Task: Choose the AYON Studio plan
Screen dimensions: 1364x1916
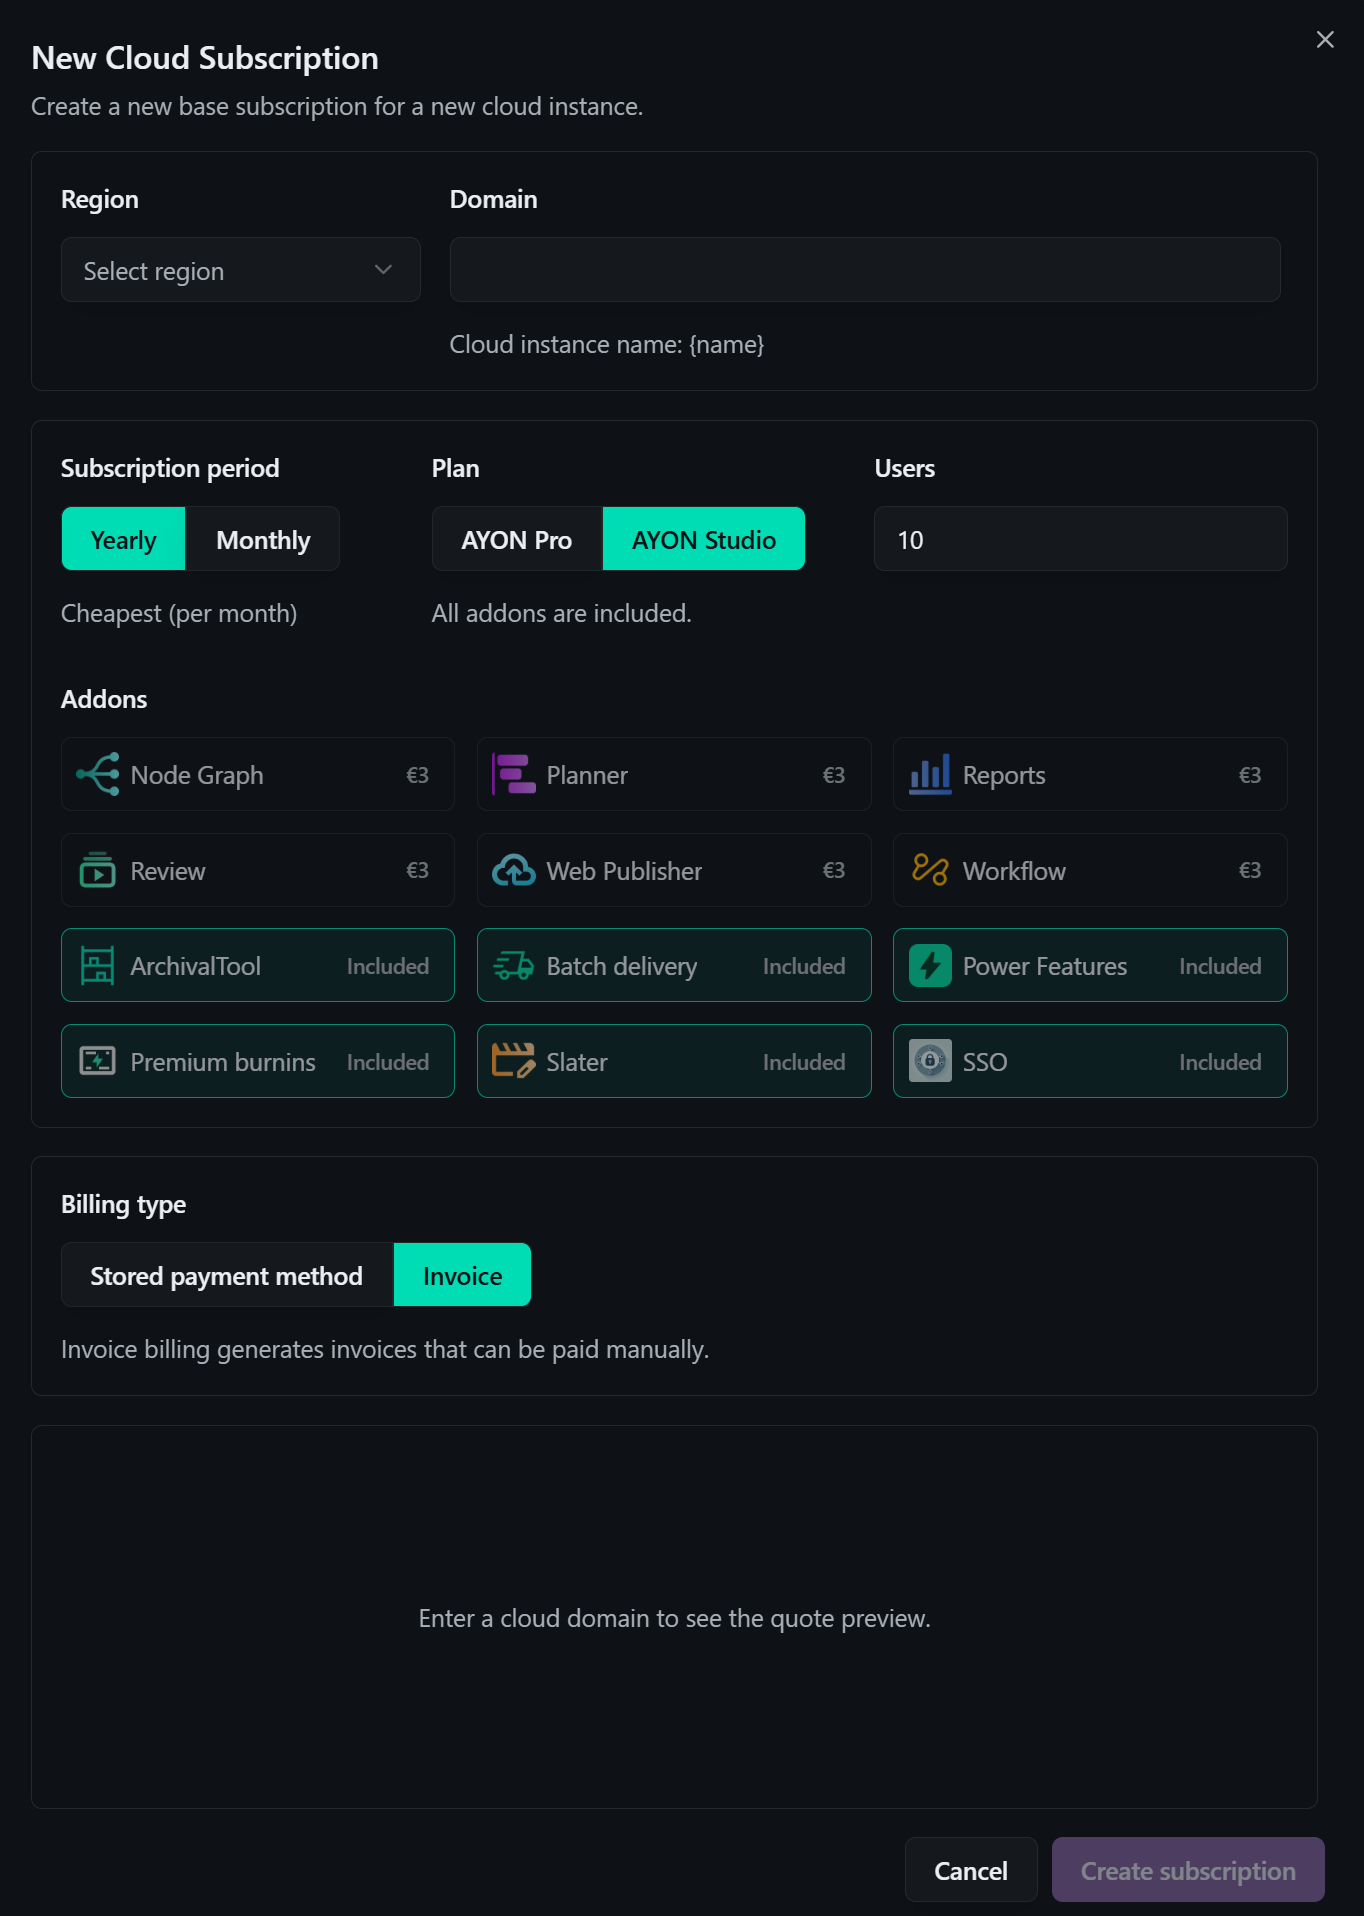Action: point(704,539)
